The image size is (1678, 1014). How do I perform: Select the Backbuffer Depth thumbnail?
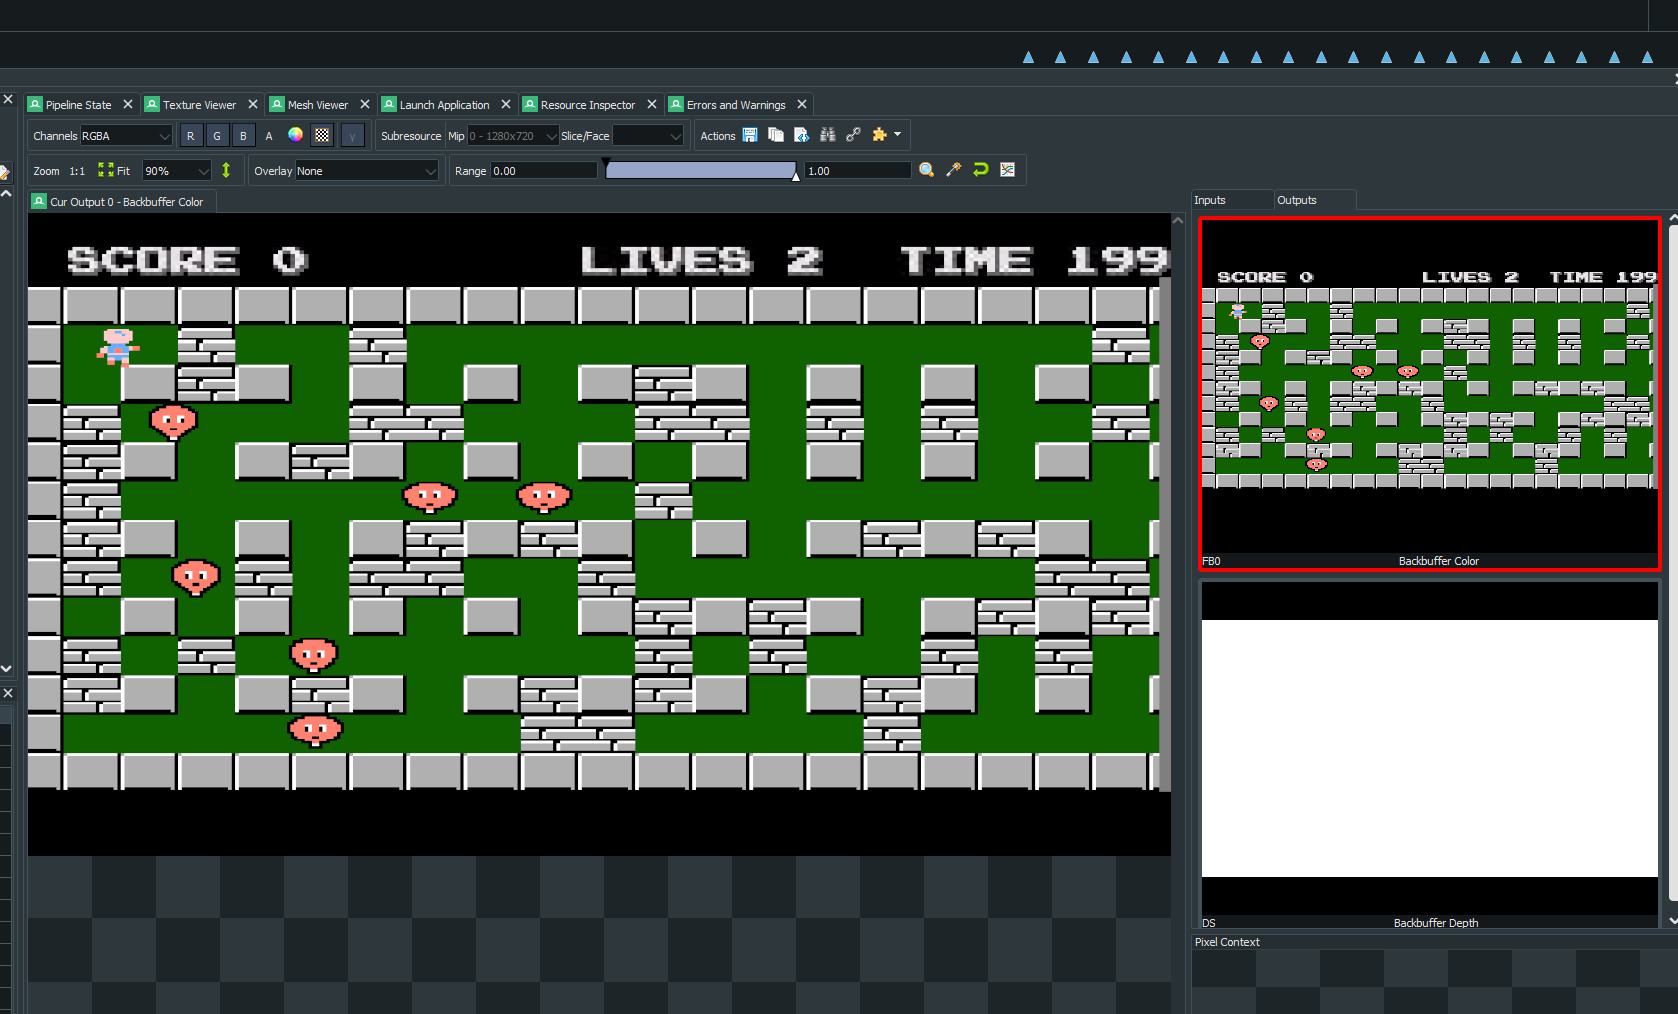click(x=1430, y=755)
